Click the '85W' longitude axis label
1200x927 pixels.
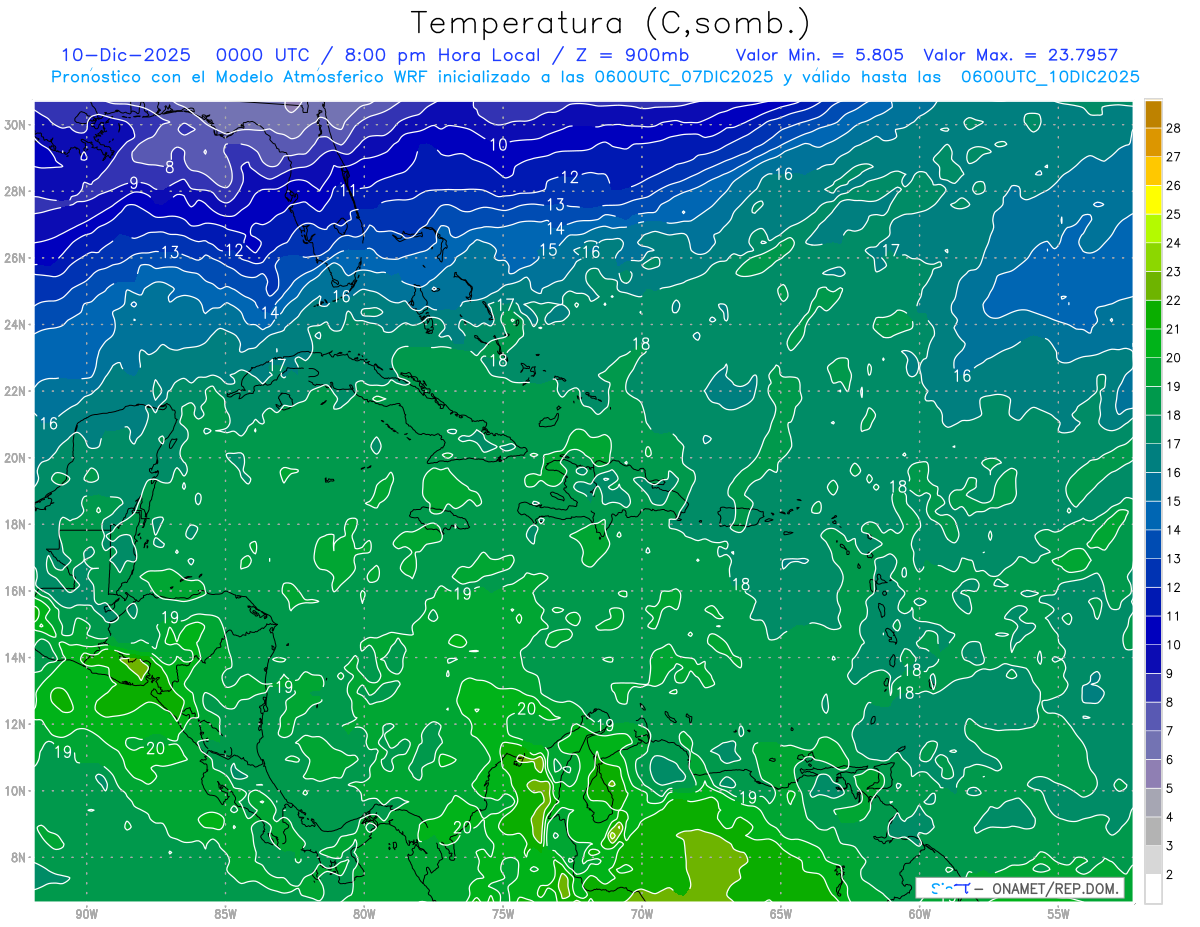pyautogui.click(x=225, y=914)
